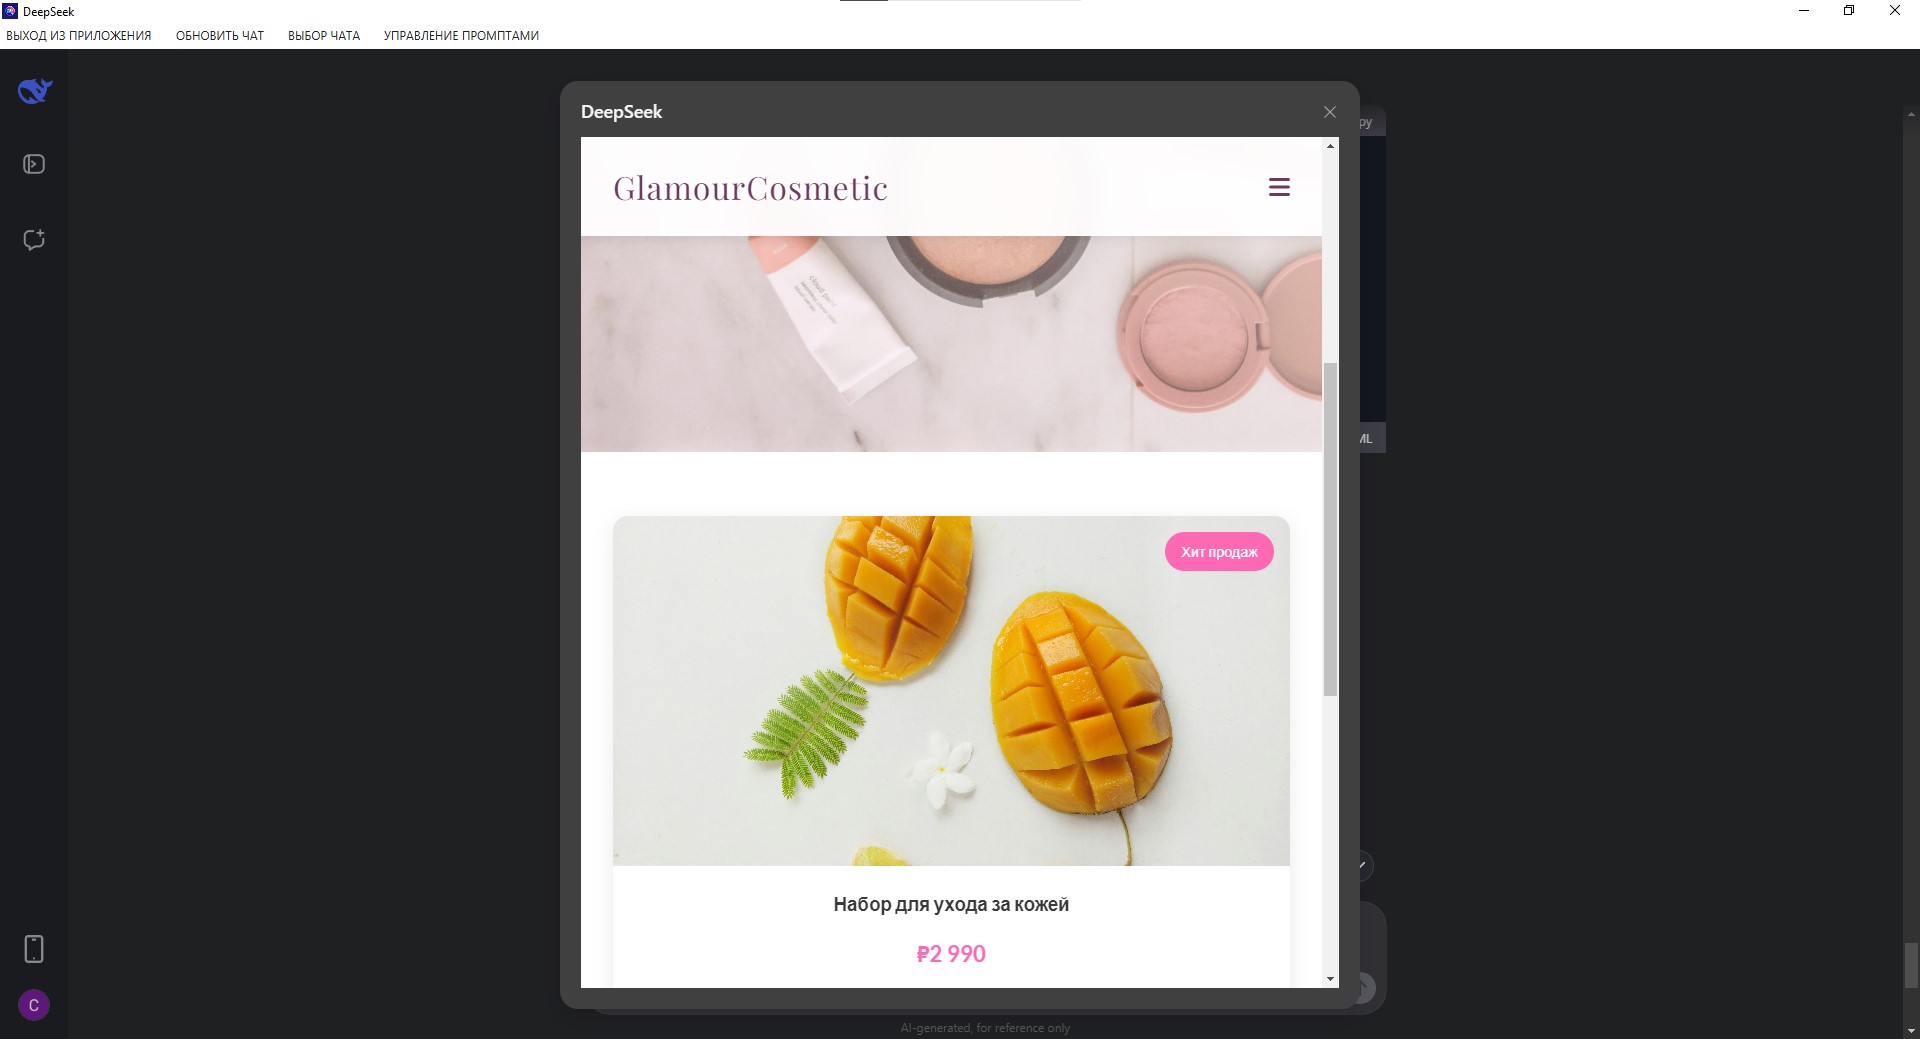This screenshot has width=1920, height=1039.
Task: Click the Хит продаж badge
Action: [x=1219, y=552]
